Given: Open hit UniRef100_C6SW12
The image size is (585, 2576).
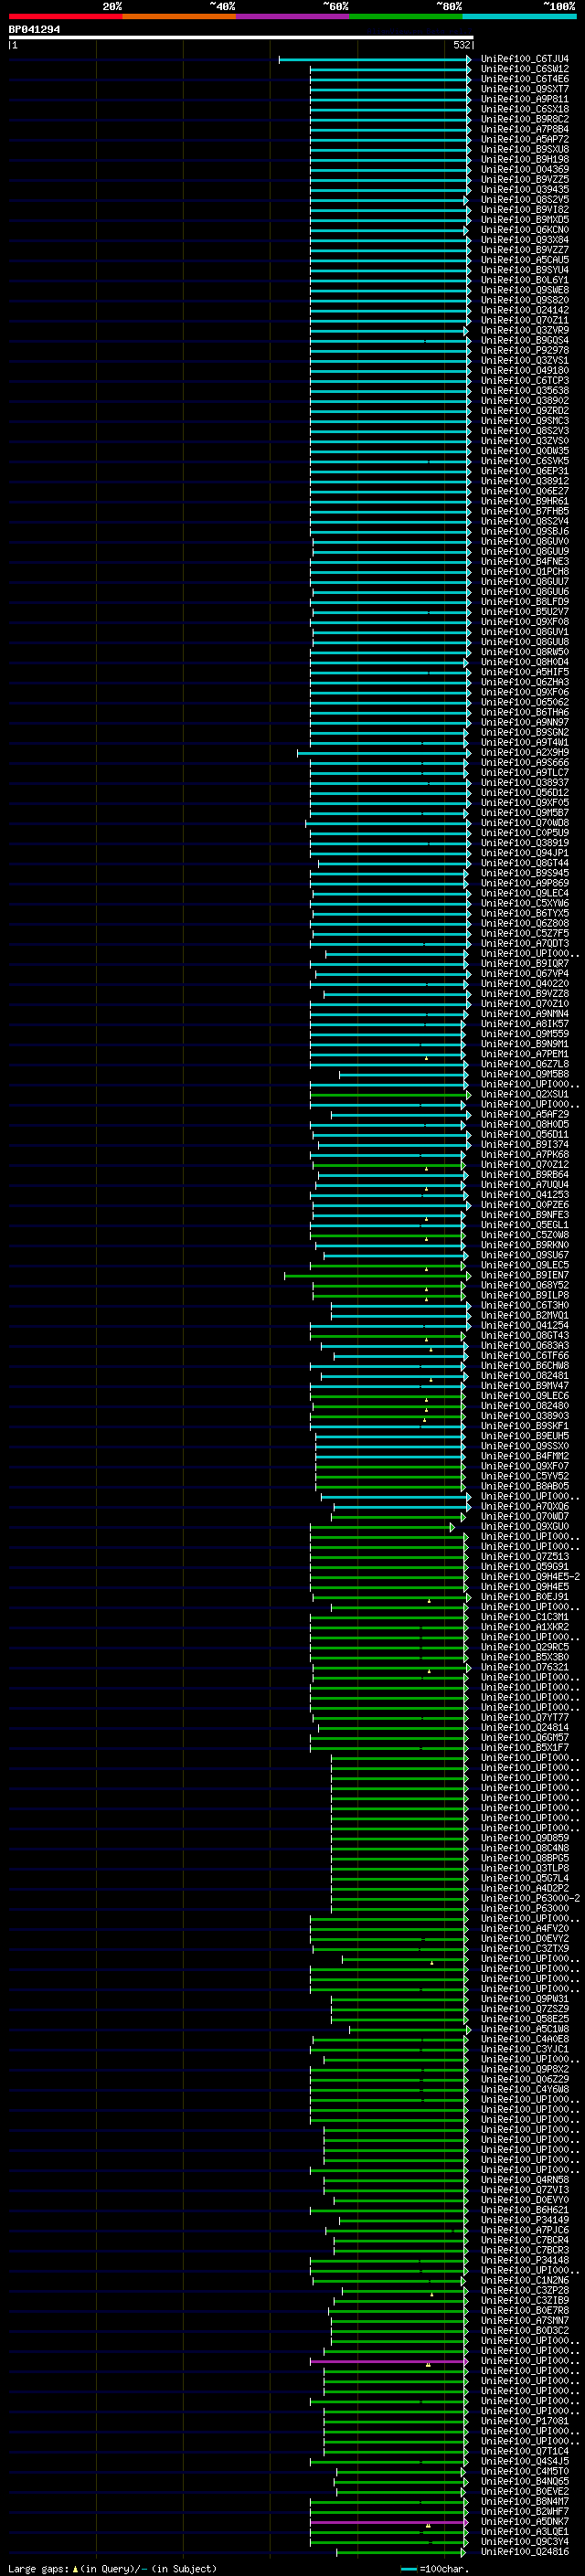Looking at the screenshot, I should pyautogui.click(x=524, y=70).
